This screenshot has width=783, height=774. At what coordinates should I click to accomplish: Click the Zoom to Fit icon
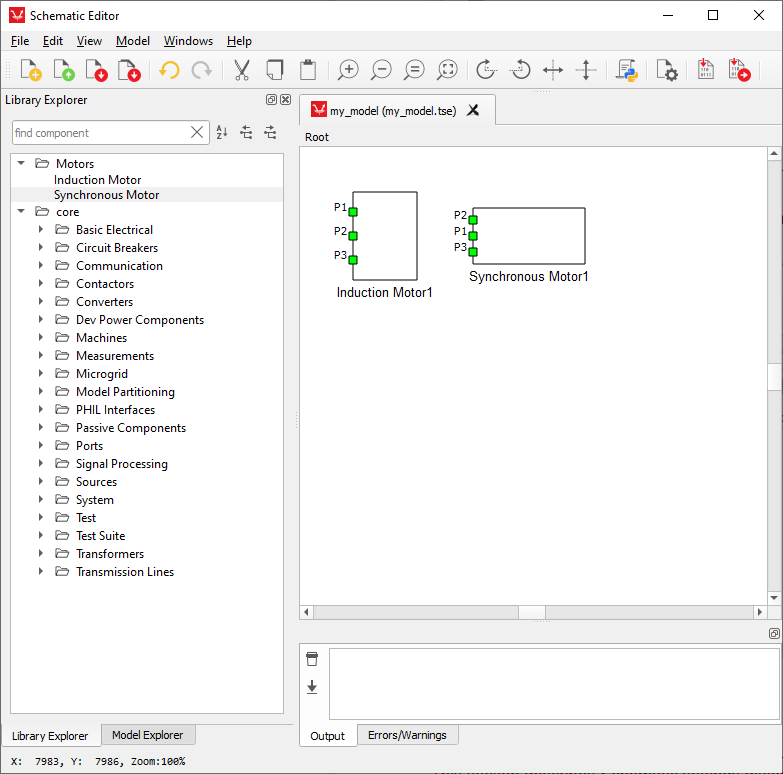(x=447, y=70)
